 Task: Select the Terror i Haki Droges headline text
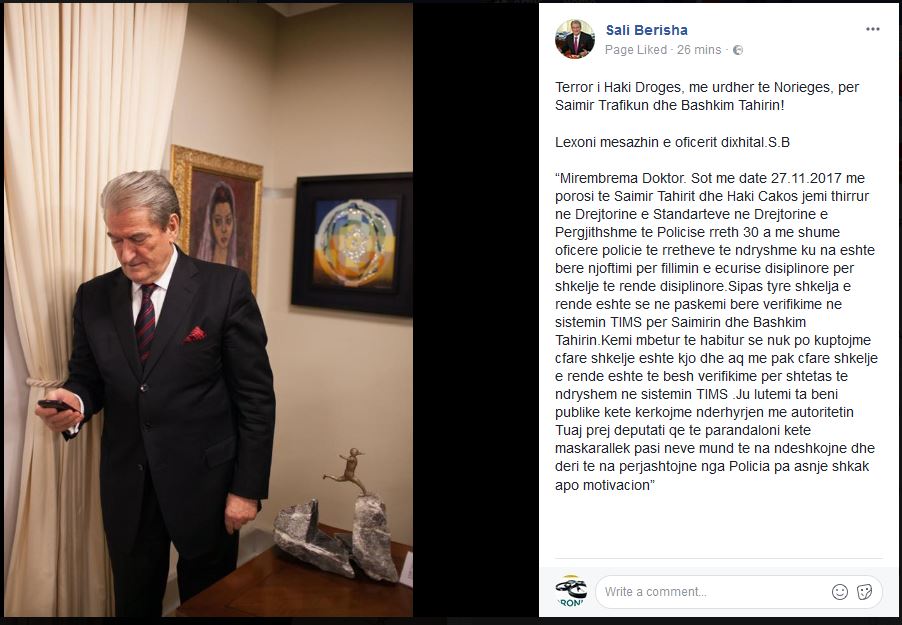tap(707, 96)
